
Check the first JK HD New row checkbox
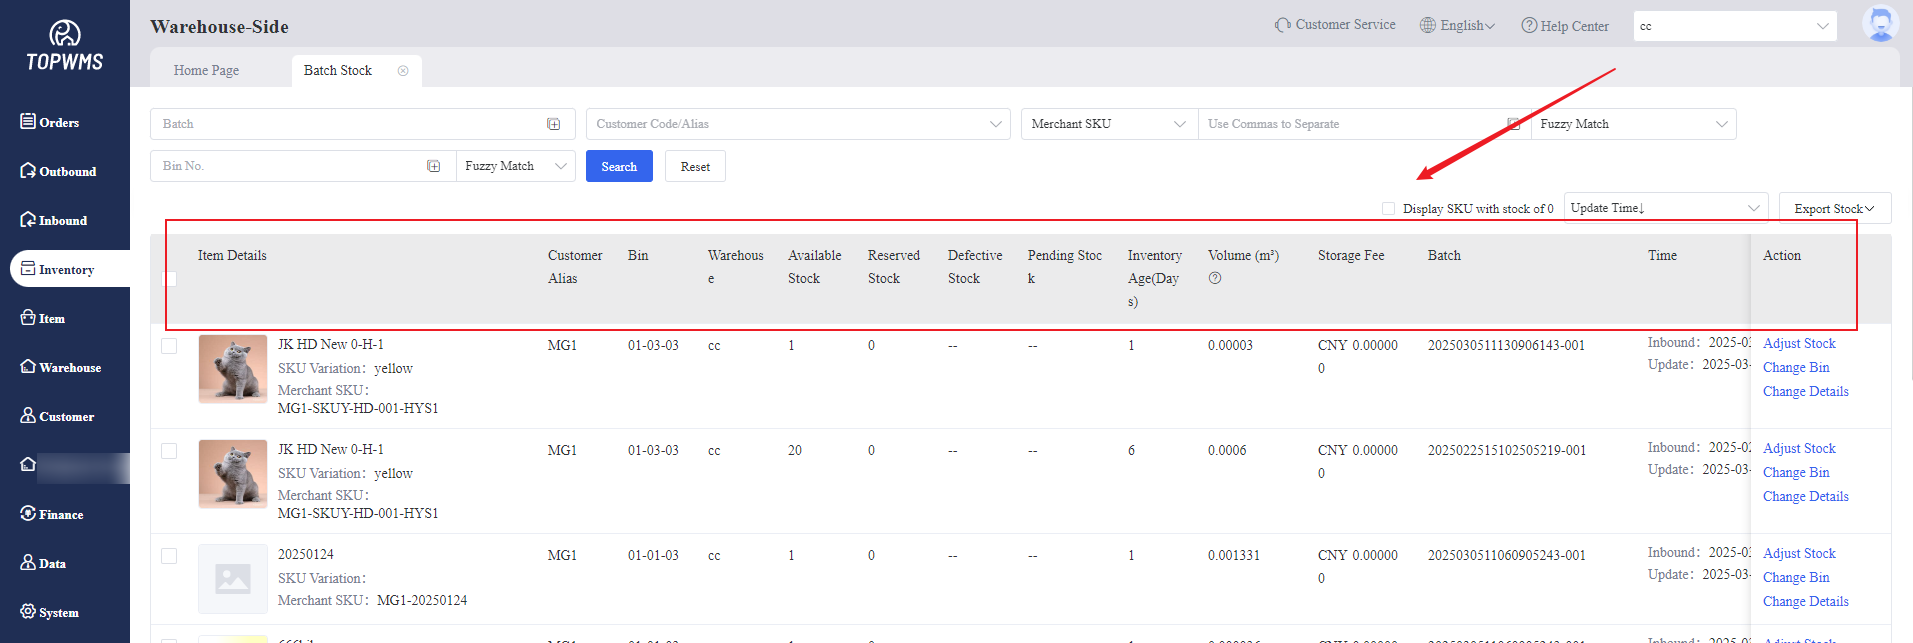tap(169, 346)
